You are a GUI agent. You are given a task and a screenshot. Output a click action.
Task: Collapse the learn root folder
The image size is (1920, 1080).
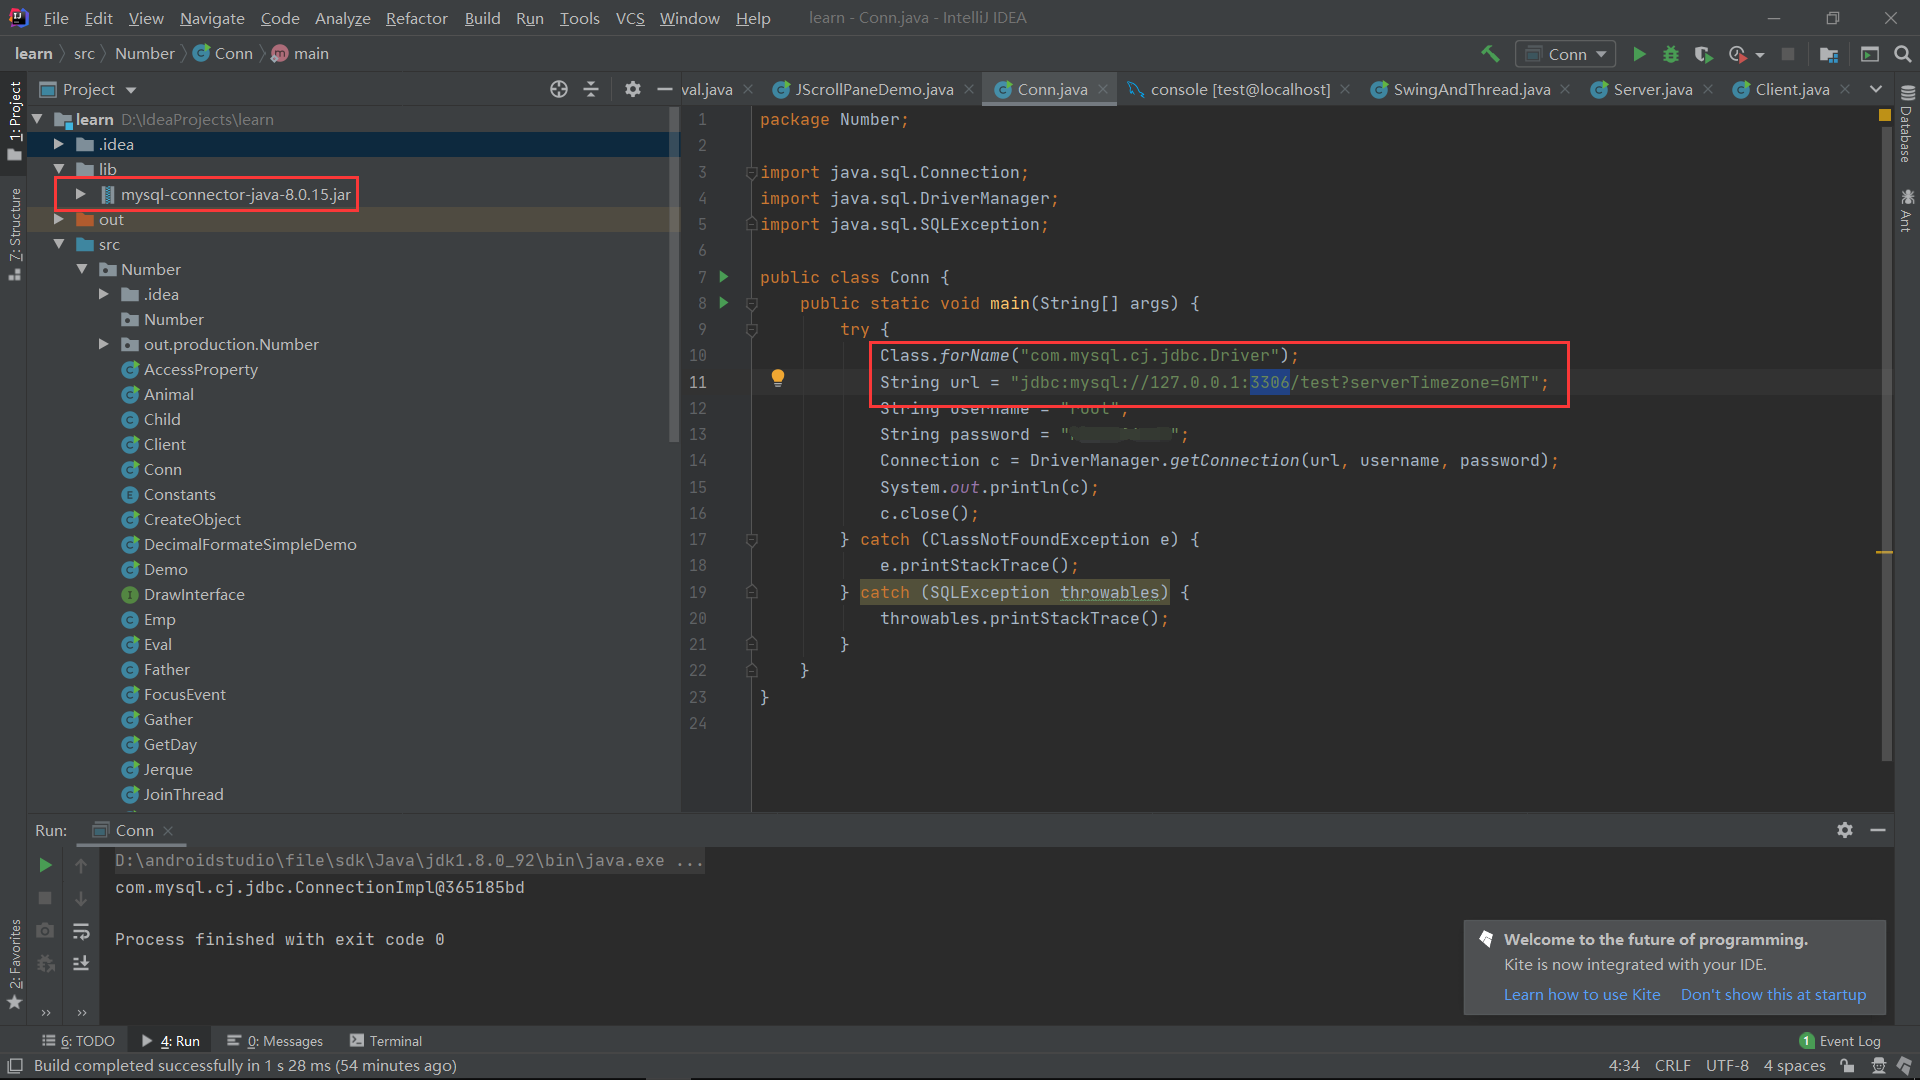point(38,119)
